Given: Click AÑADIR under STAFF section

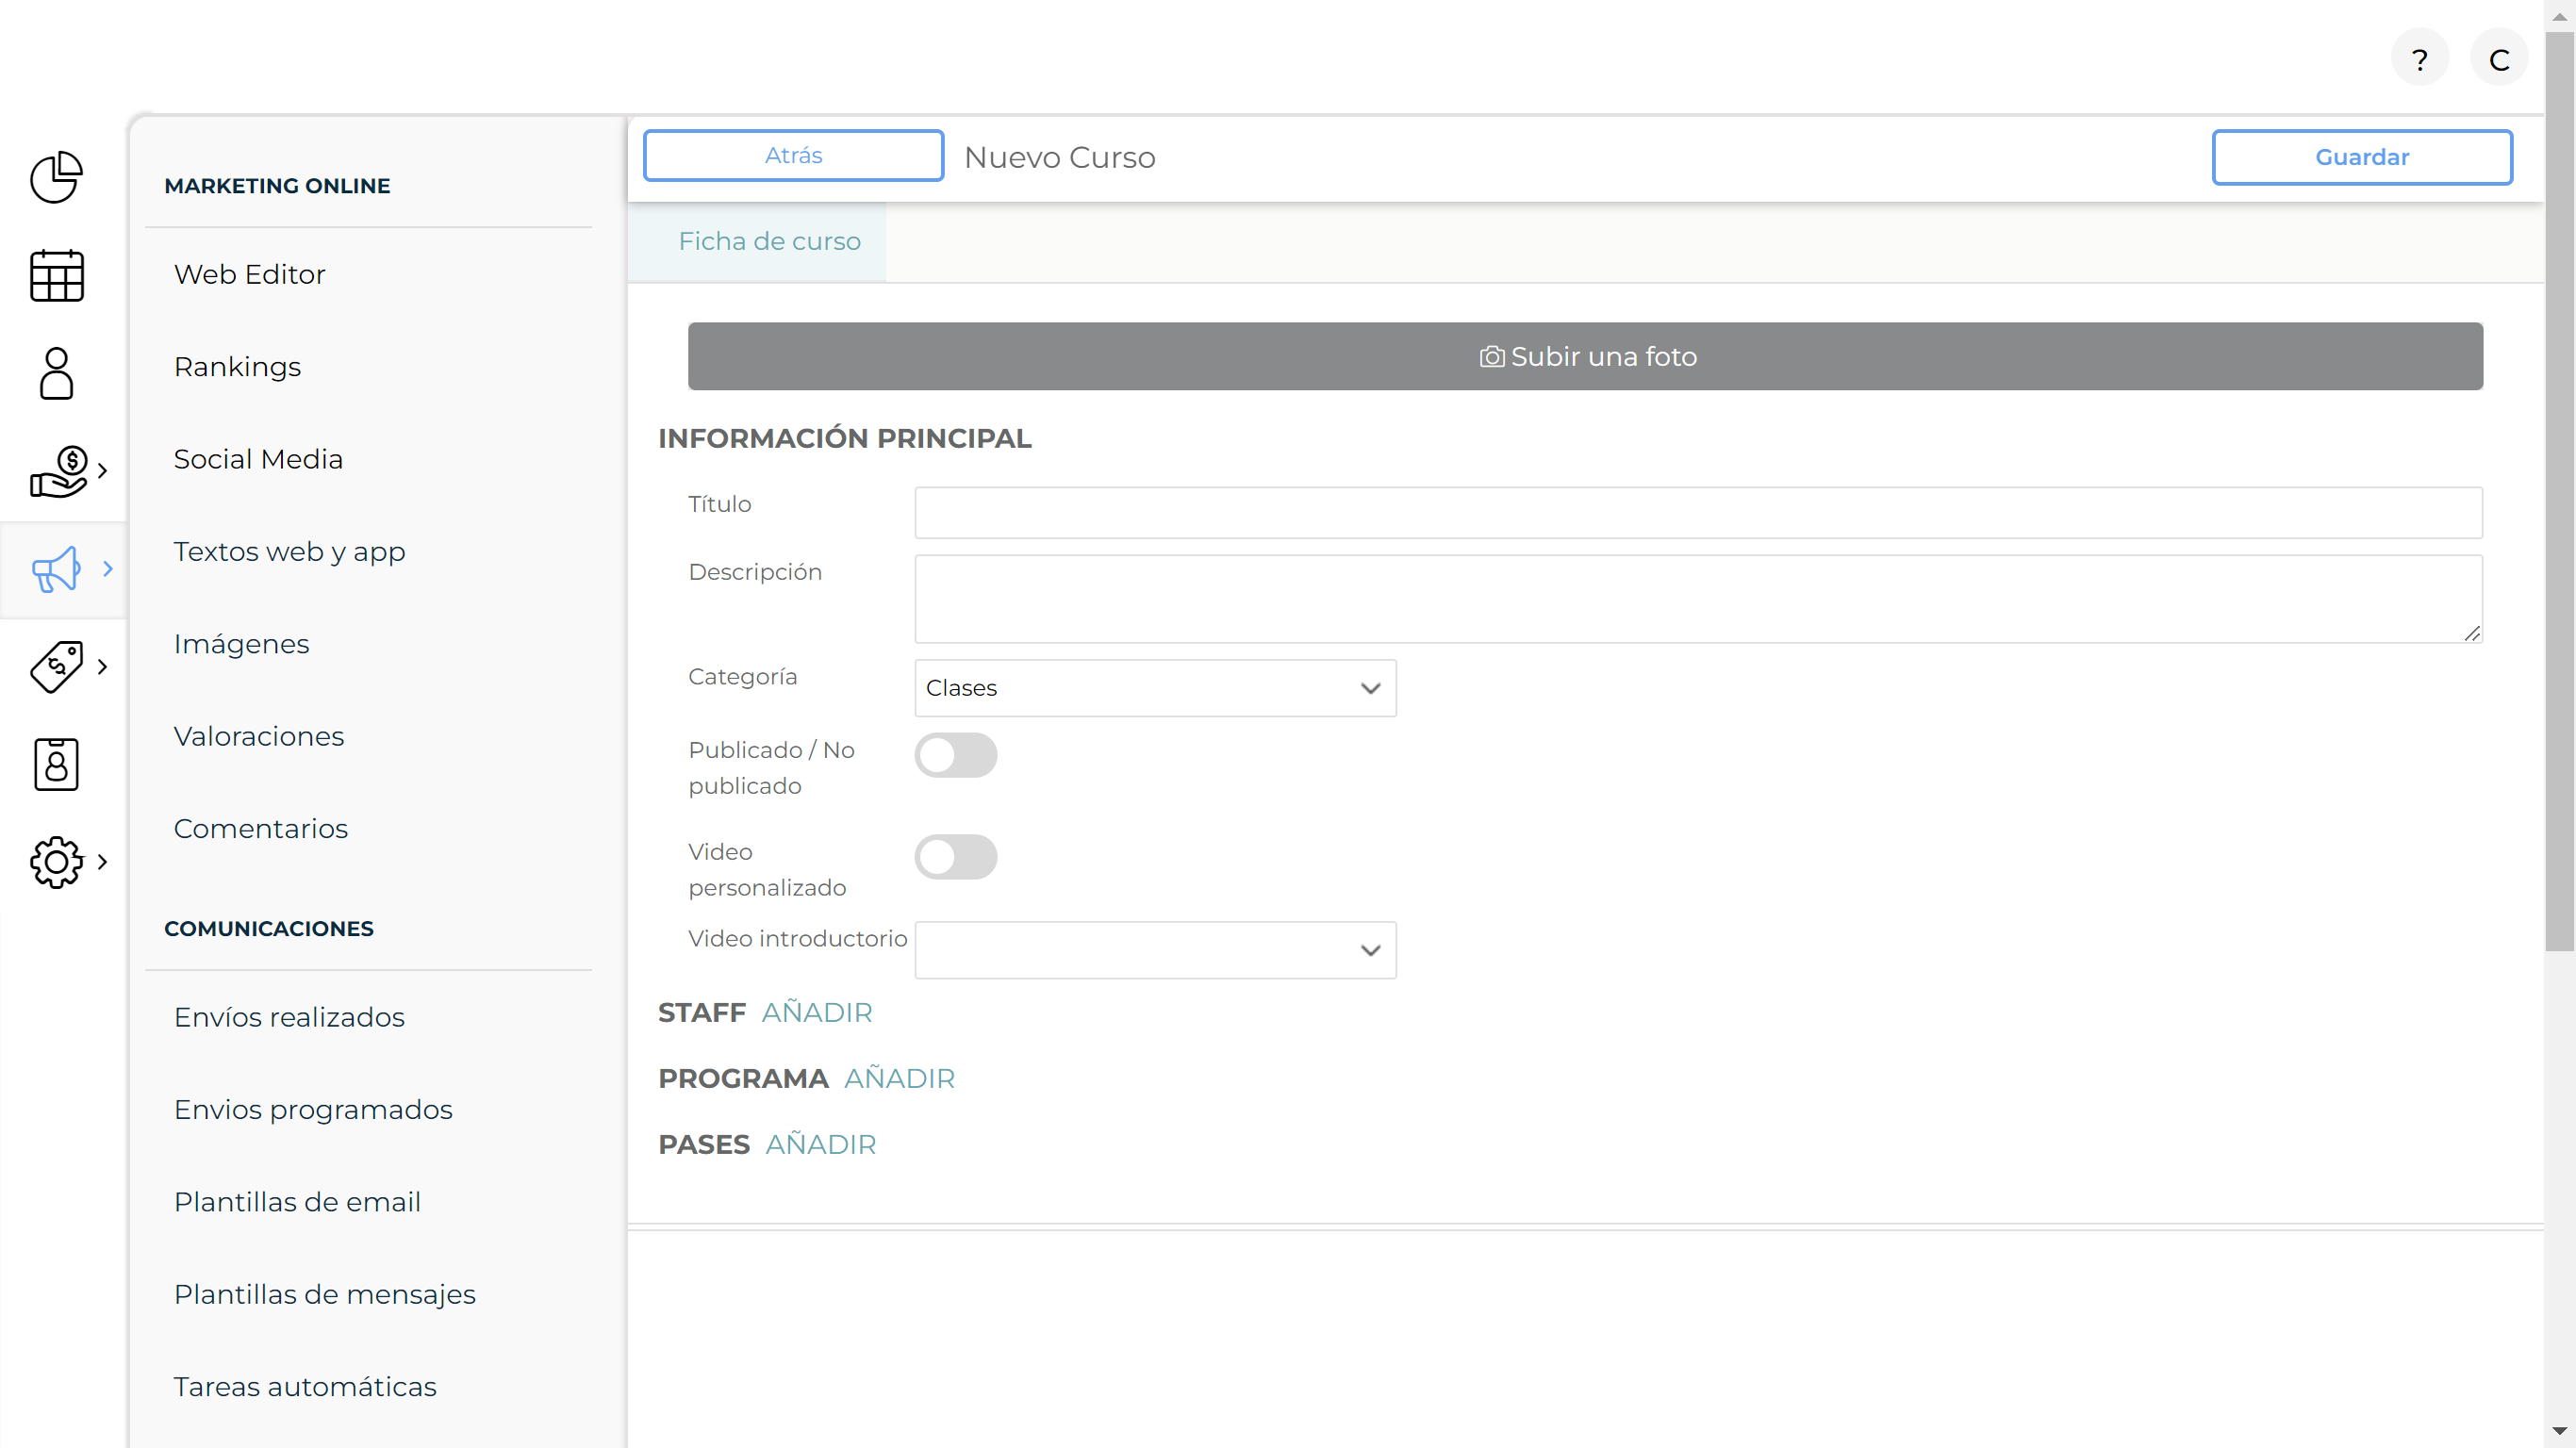Looking at the screenshot, I should (x=816, y=1012).
